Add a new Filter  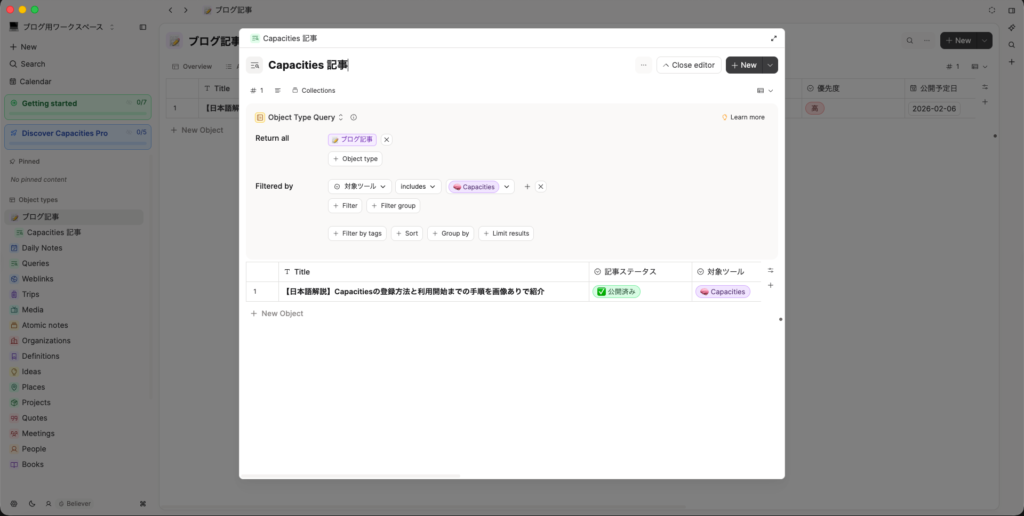point(345,206)
